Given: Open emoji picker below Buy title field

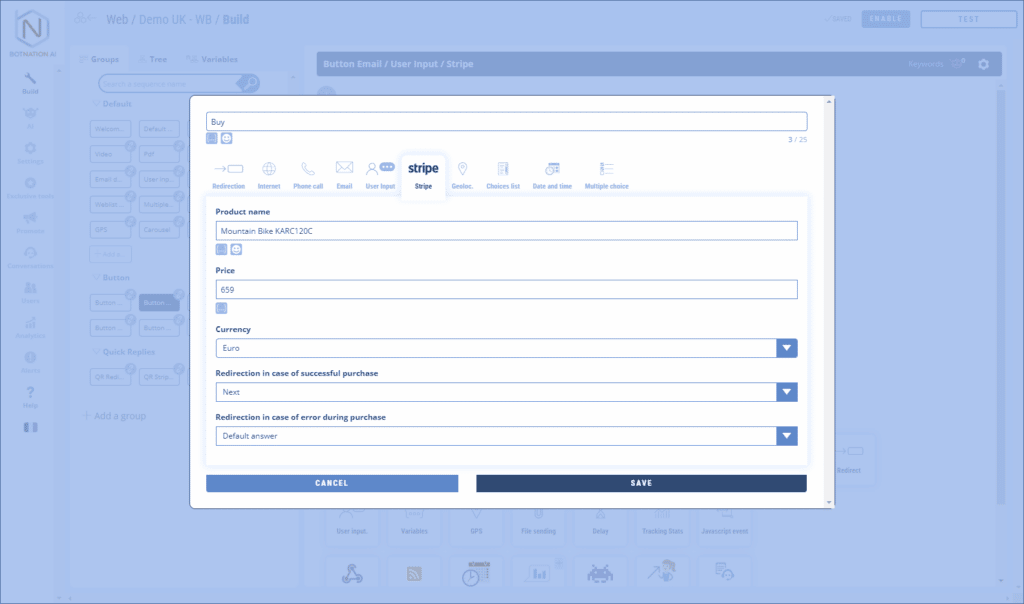Looking at the screenshot, I should click(227, 138).
